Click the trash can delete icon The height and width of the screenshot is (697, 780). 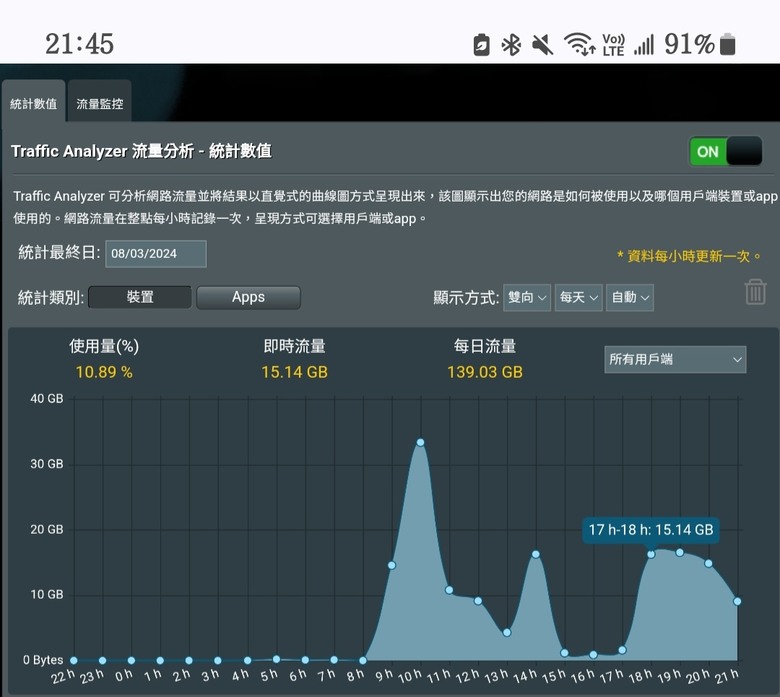point(755,292)
